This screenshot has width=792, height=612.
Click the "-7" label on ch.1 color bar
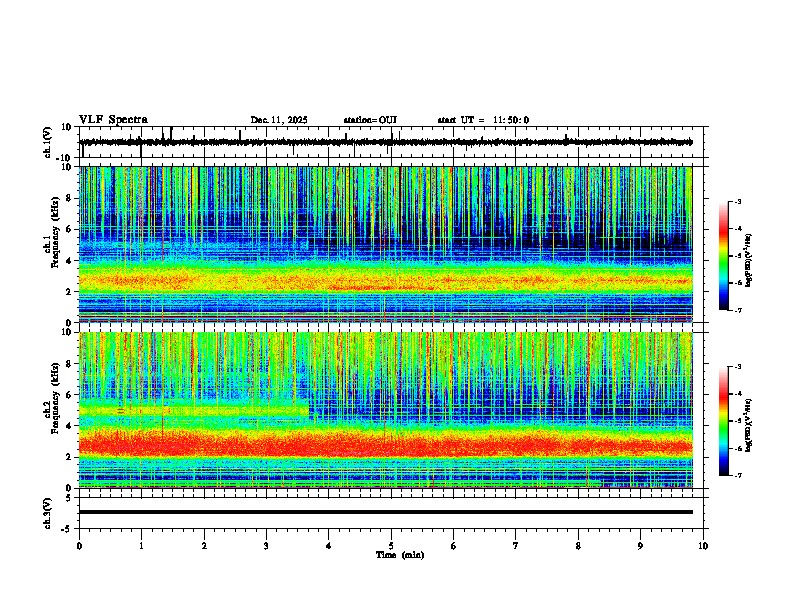(737, 310)
